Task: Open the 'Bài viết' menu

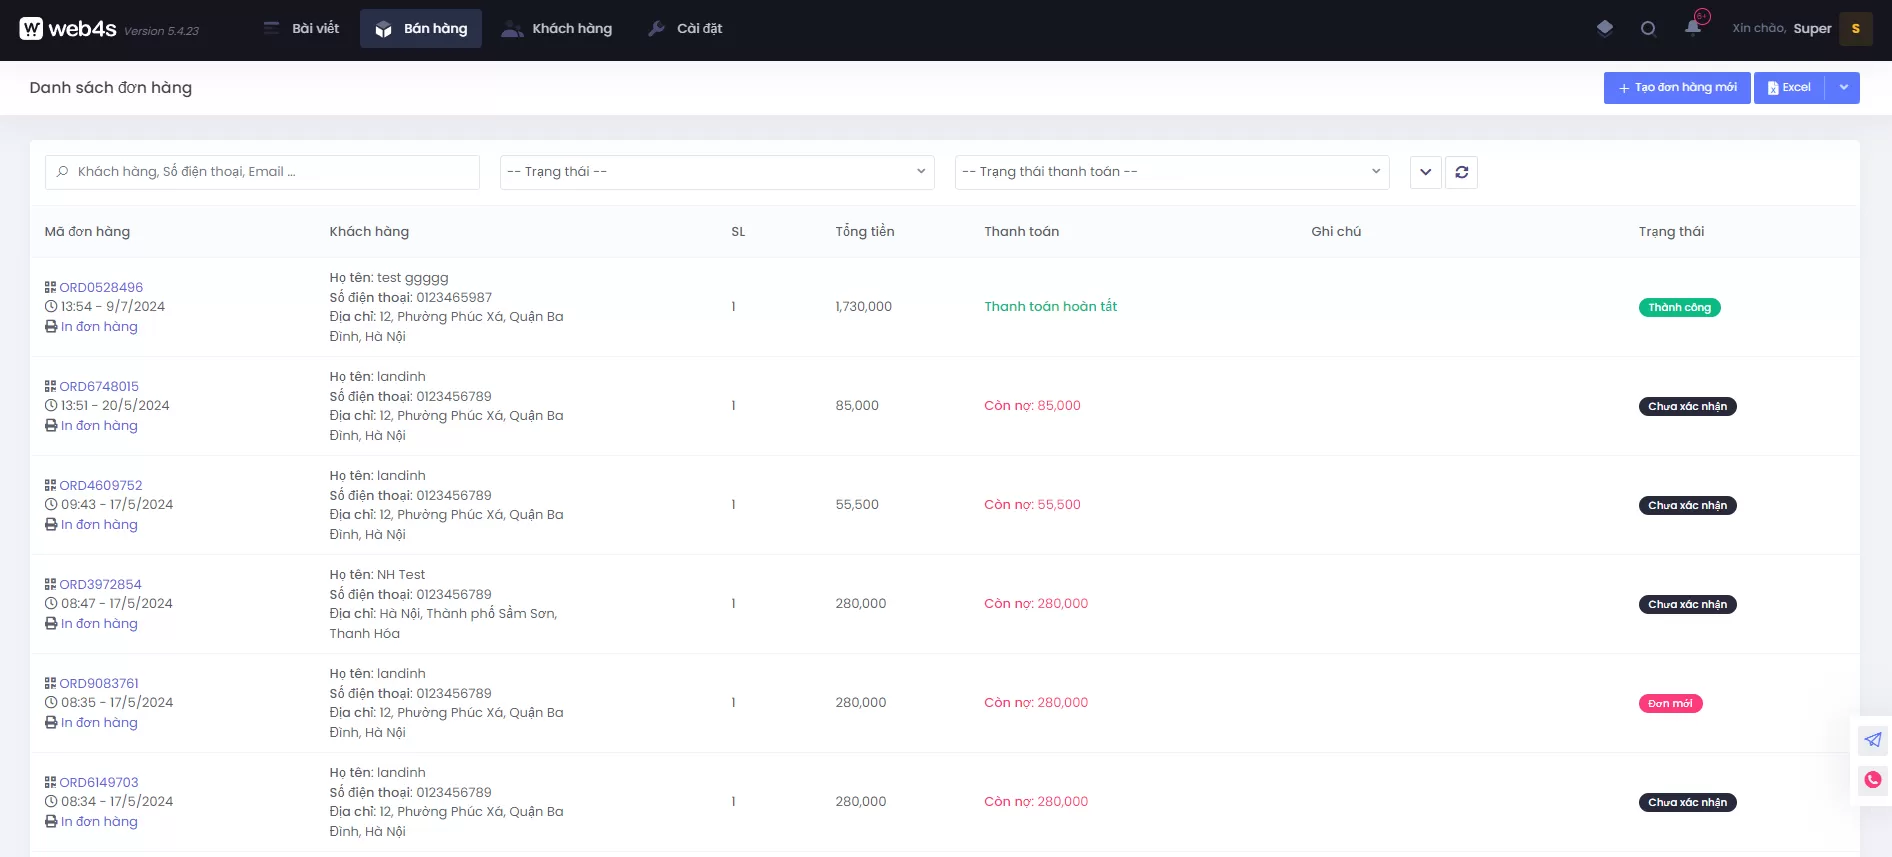Action: [302, 29]
